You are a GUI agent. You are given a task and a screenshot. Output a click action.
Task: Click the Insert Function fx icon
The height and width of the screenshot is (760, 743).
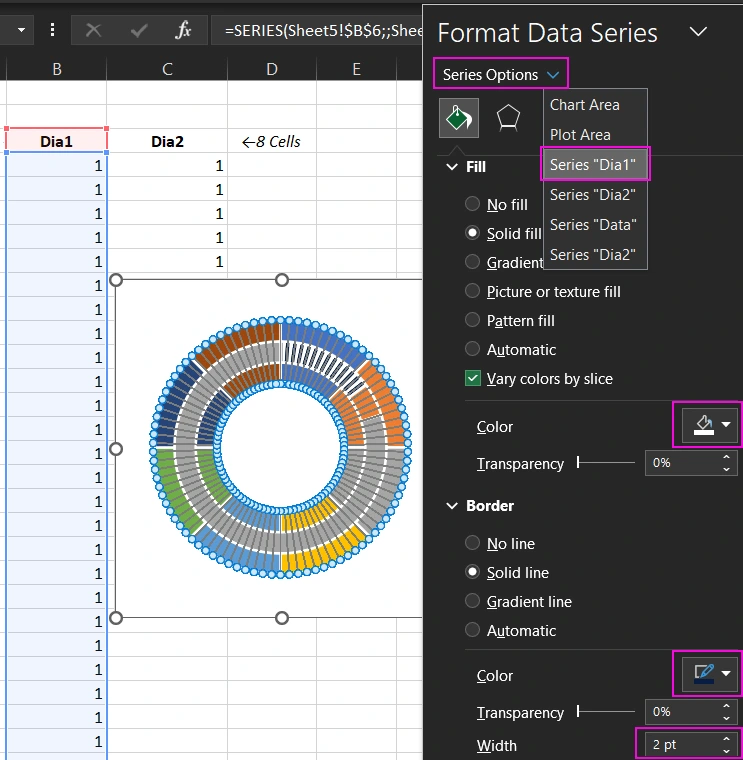(x=183, y=30)
